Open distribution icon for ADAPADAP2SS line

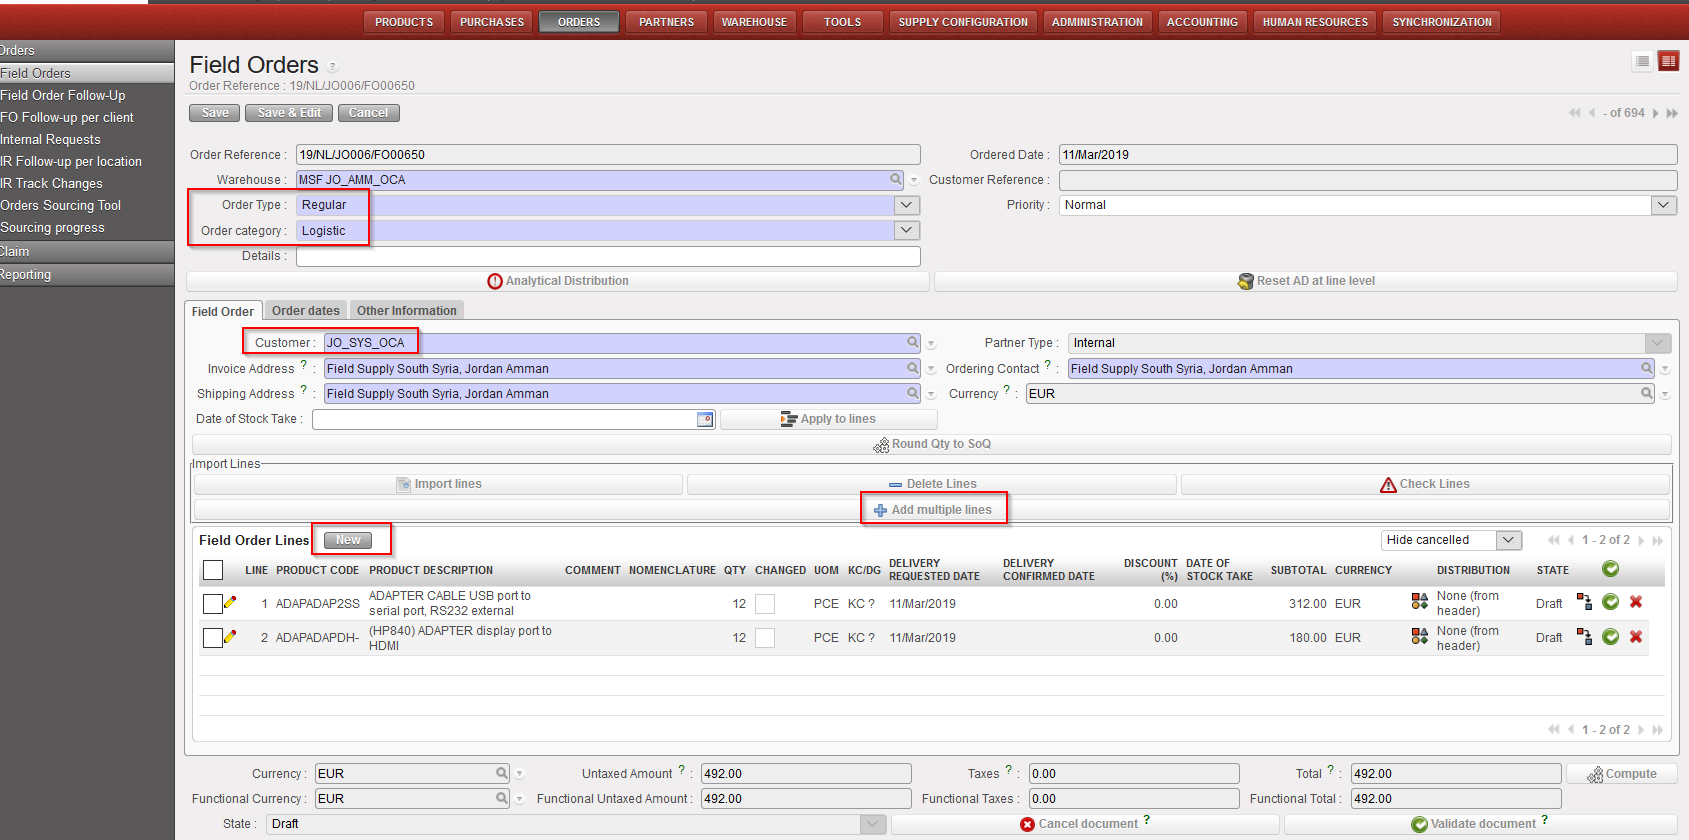(1419, 601)
